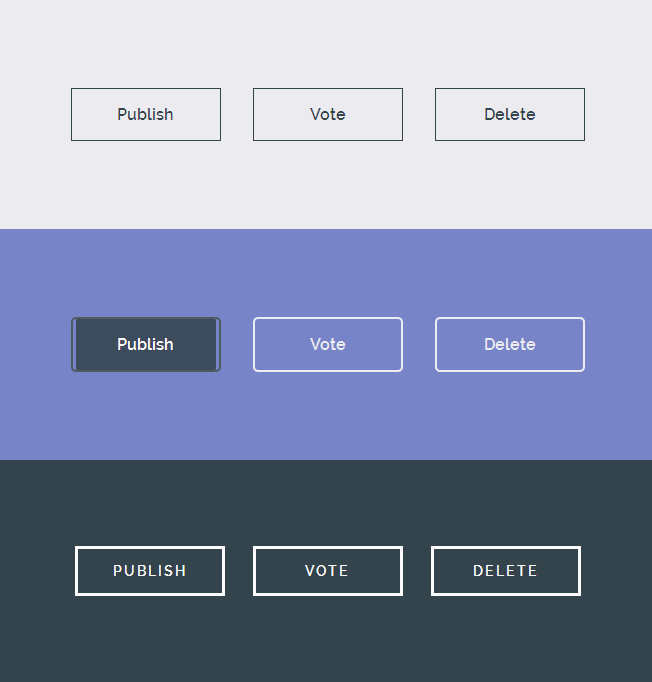Image resolution: width=652 pixels, height=682 pixels.
Task: Click the uppercase PUBLISH button
Action: [150, 571]
